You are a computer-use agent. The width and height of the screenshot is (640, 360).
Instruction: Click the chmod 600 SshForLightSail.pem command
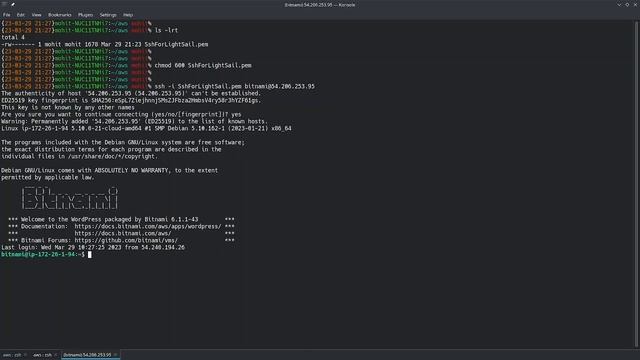point(203,65)
